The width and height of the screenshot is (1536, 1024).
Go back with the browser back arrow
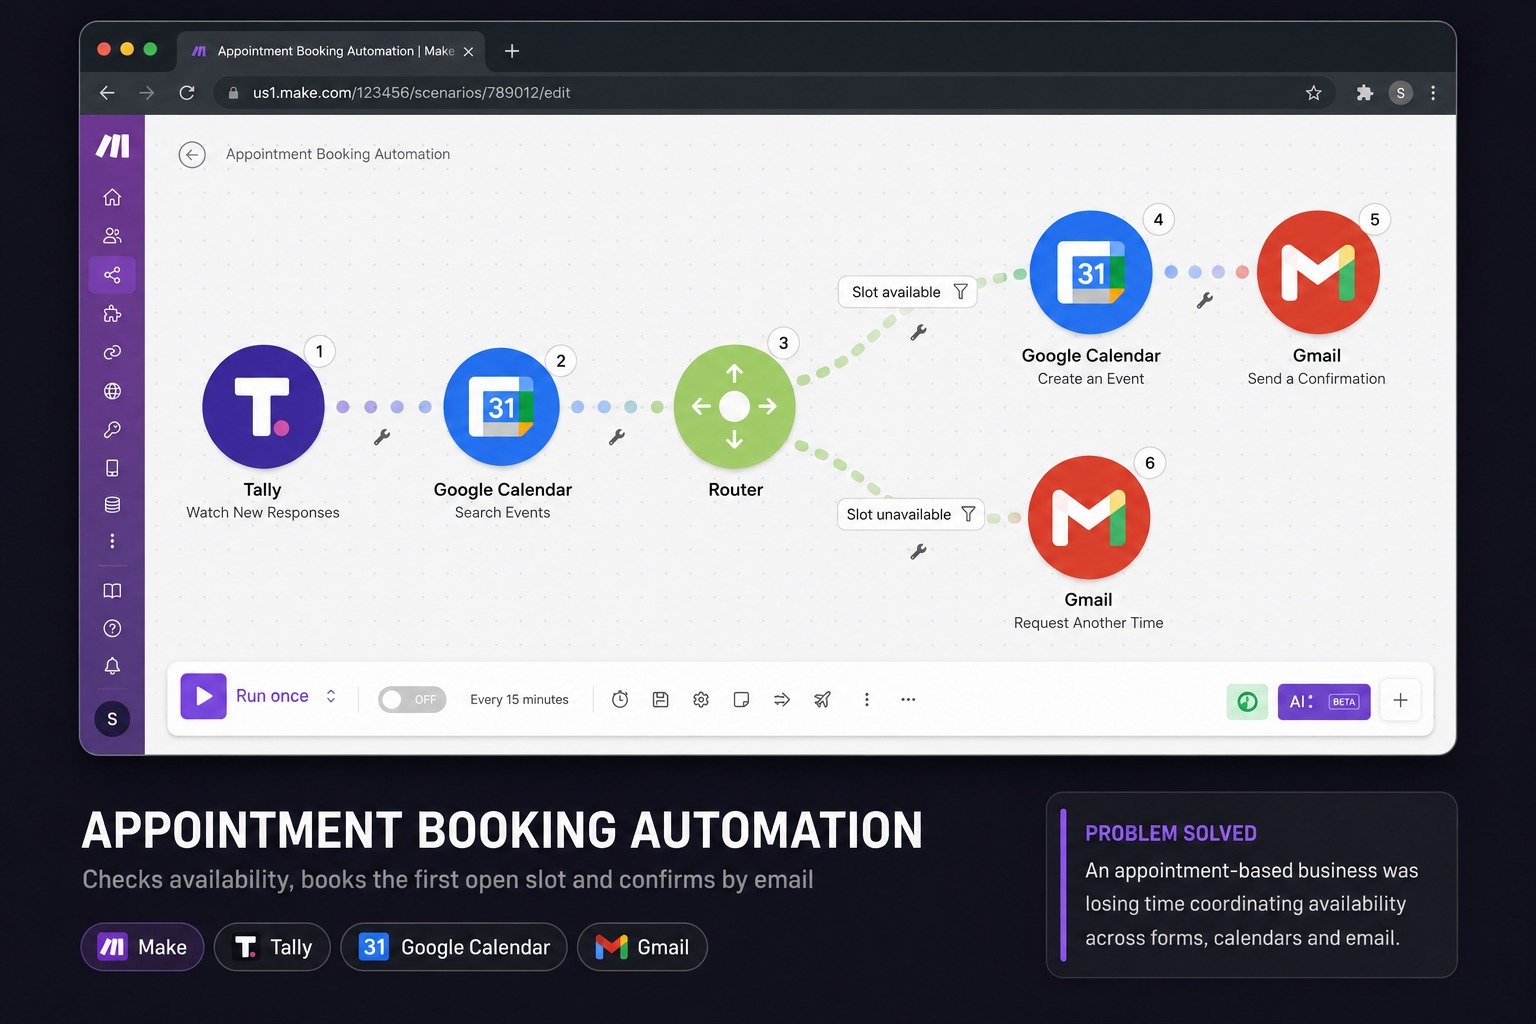tap(107, 93)
